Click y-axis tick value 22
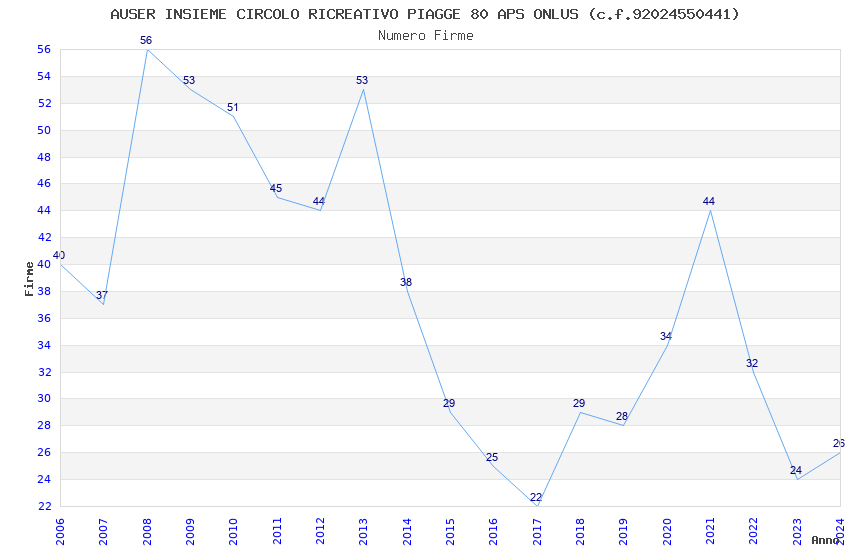Screen dimensions: 850x550 (44, 506)
